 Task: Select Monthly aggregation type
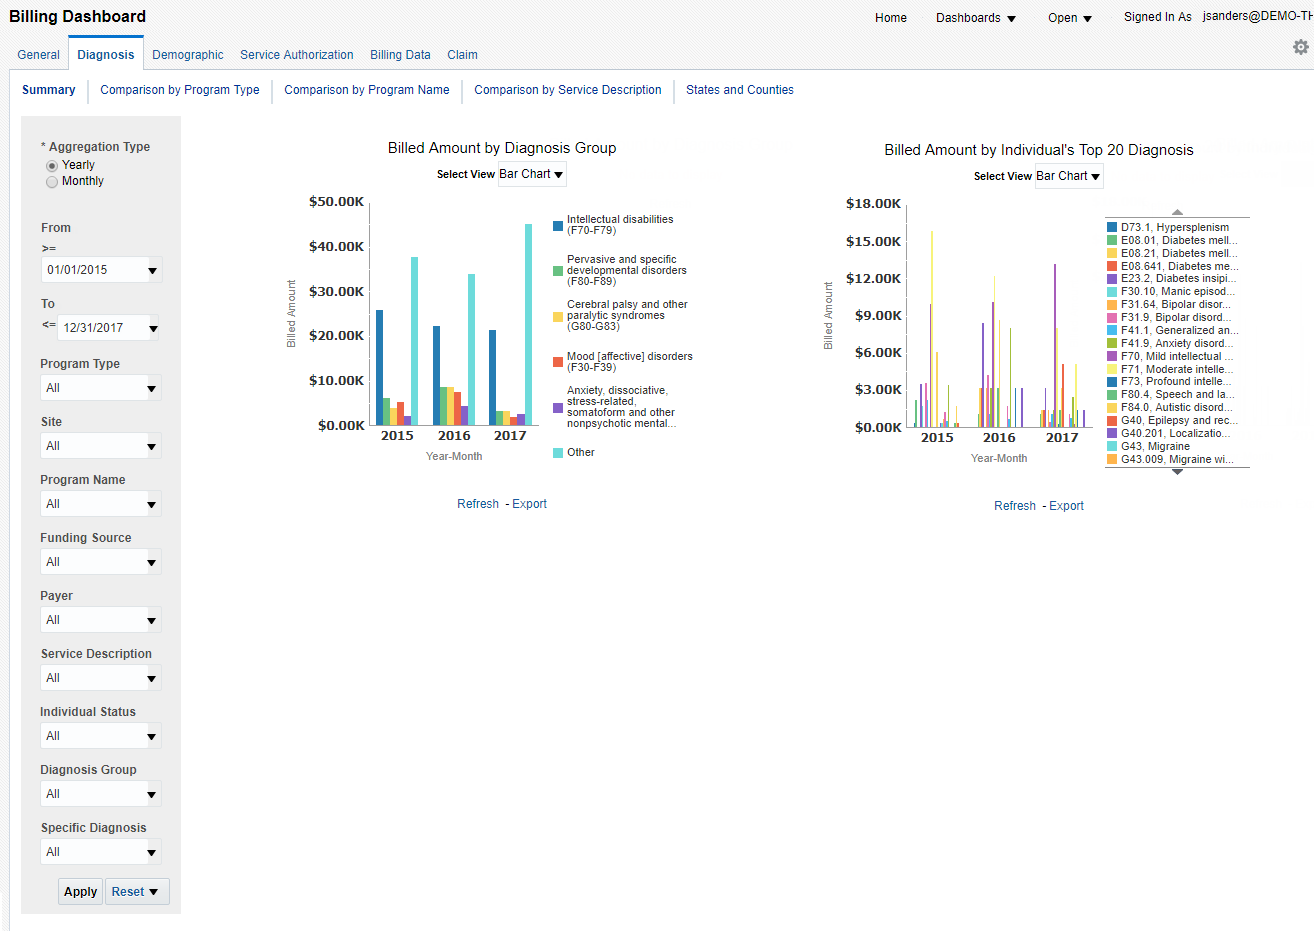point(52,182)
